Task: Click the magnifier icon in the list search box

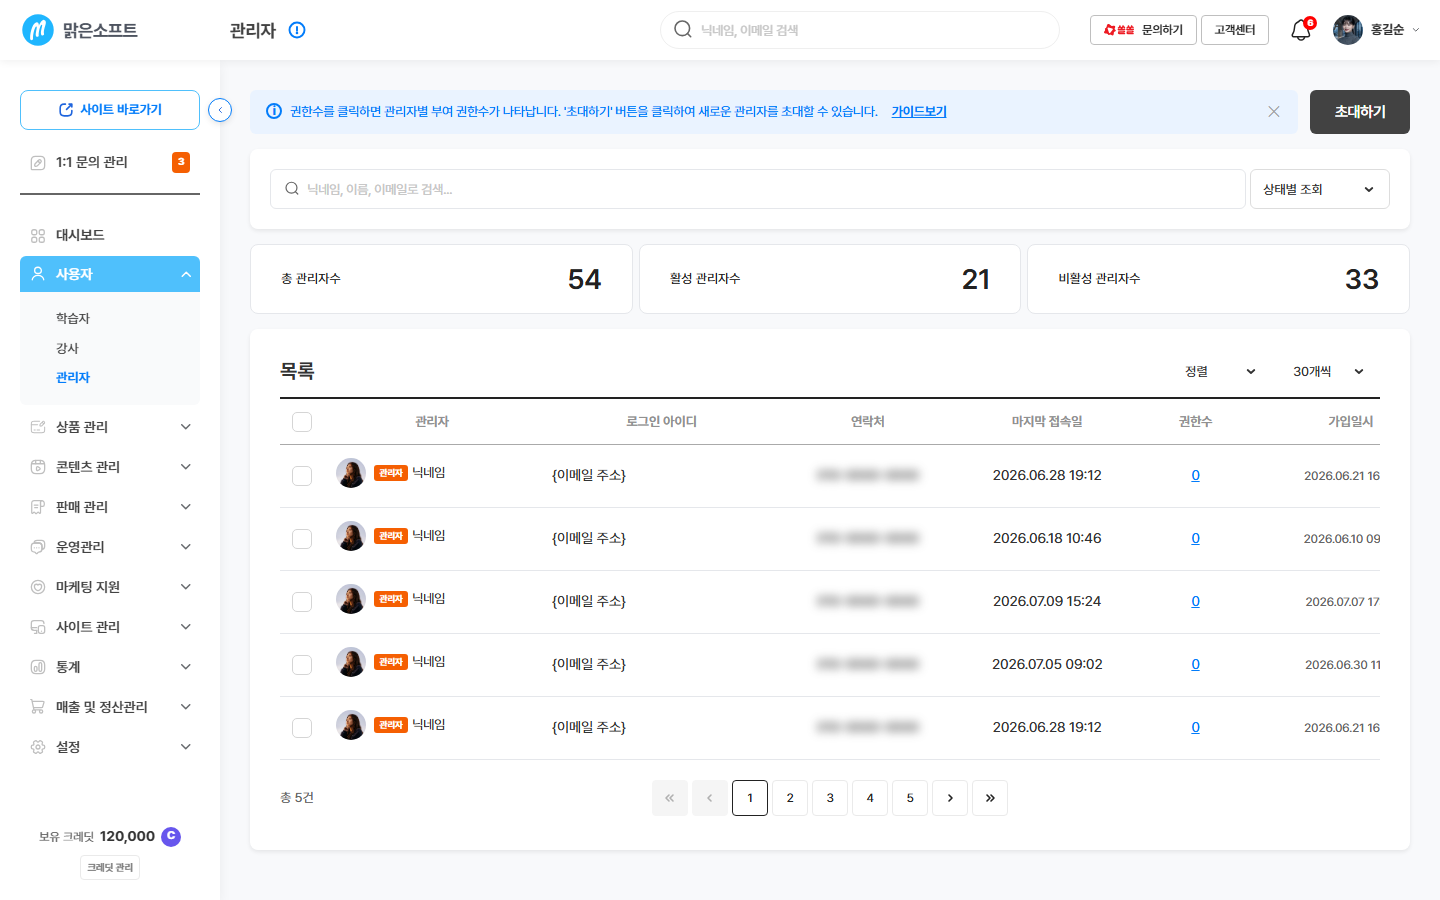Action: [x=292, y=189]
